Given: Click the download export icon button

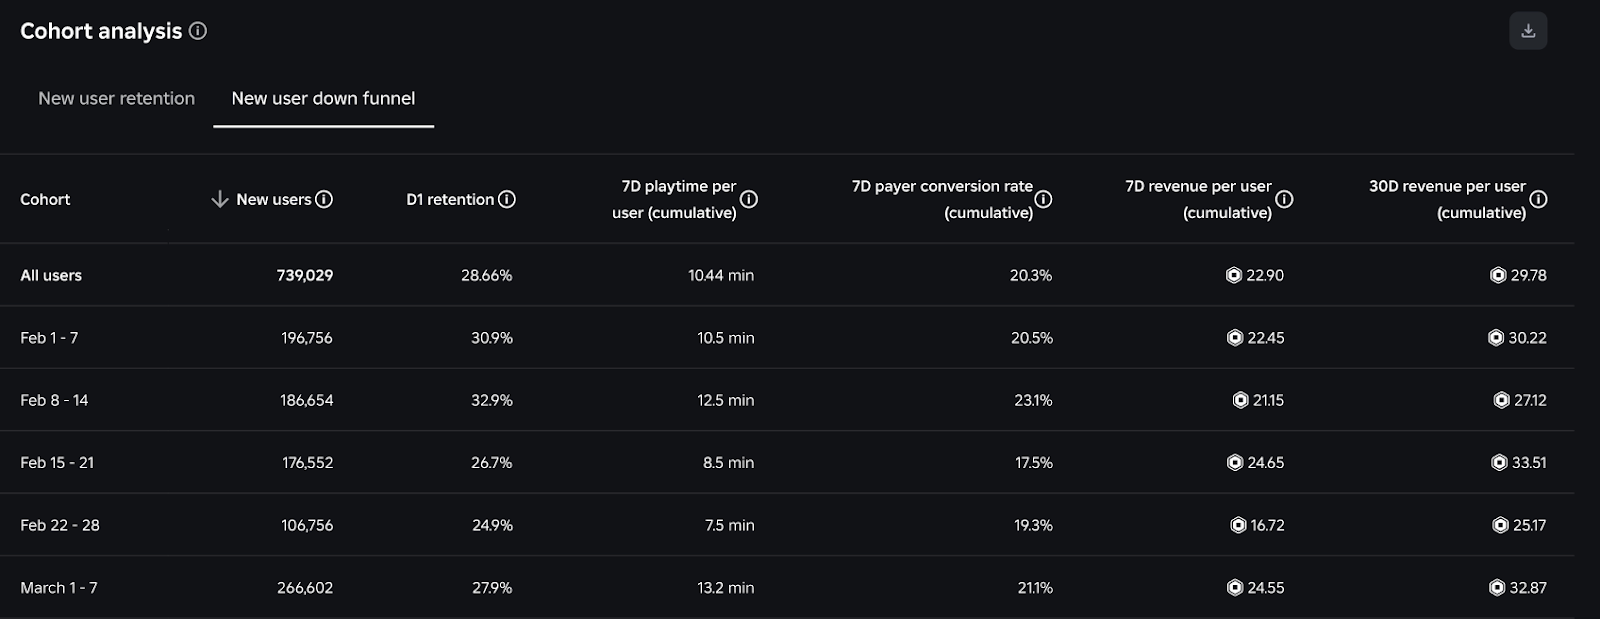Looking at the screenshot, I should coord(1527,31).
